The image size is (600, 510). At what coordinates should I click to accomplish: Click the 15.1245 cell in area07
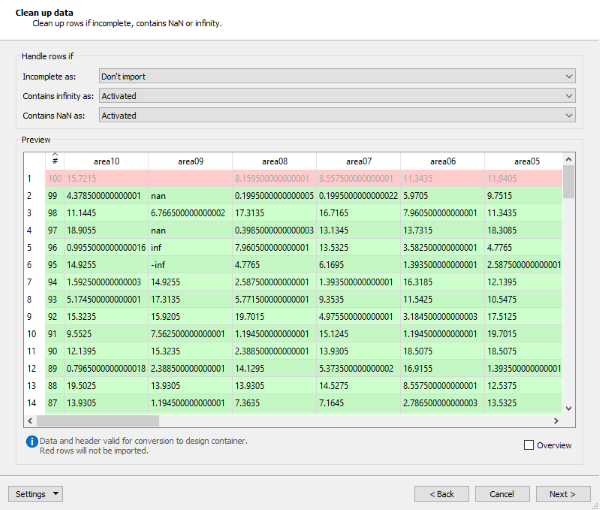[359, 334]
